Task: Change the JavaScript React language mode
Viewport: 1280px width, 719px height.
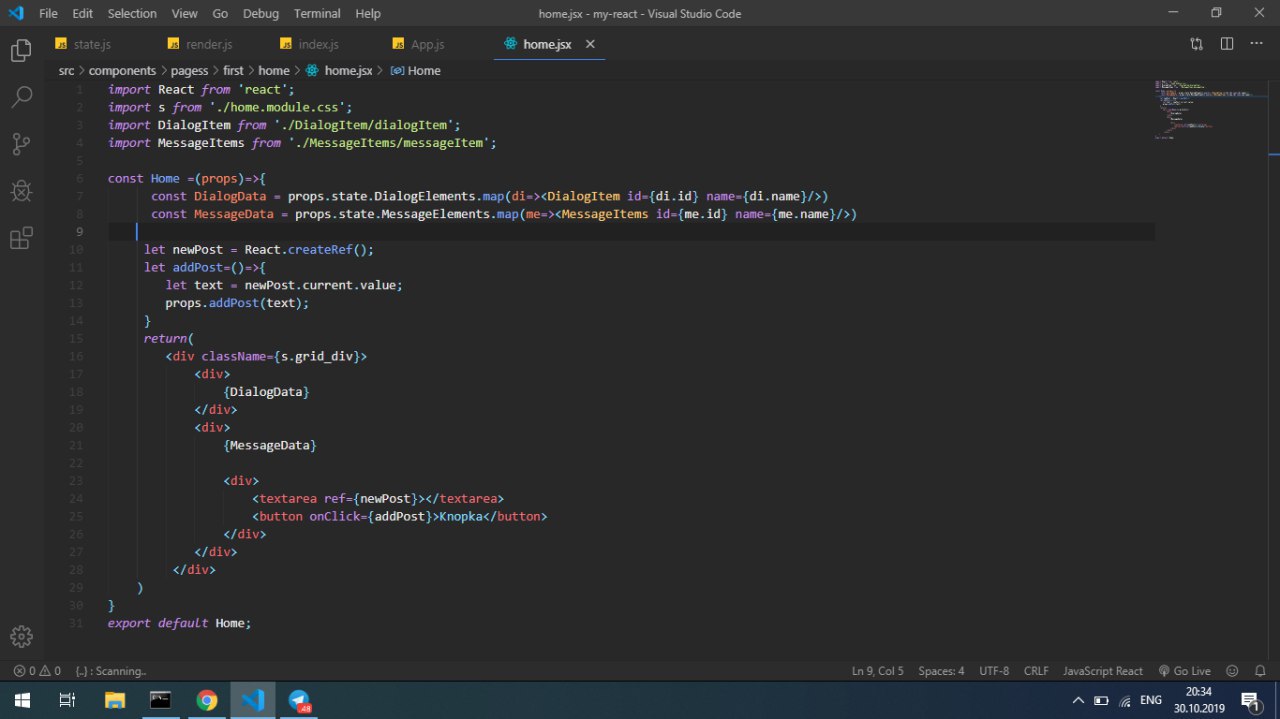Action: [1102, 671]
